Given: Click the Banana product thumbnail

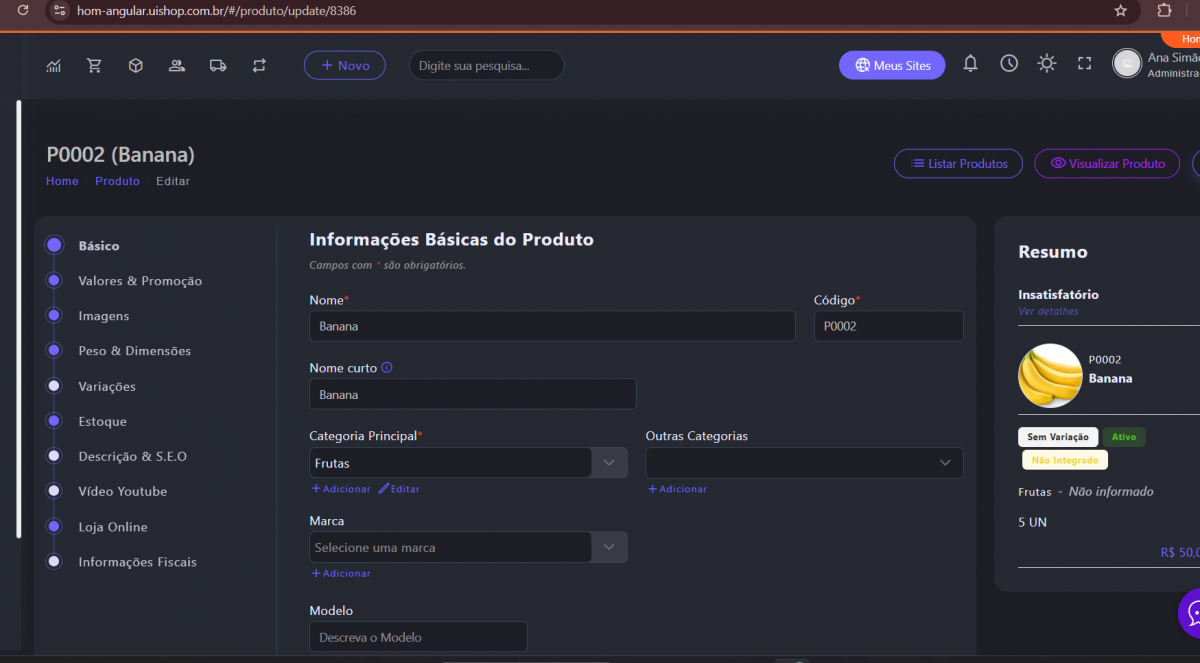Looking at the screenshot, I should [1050, 375].
